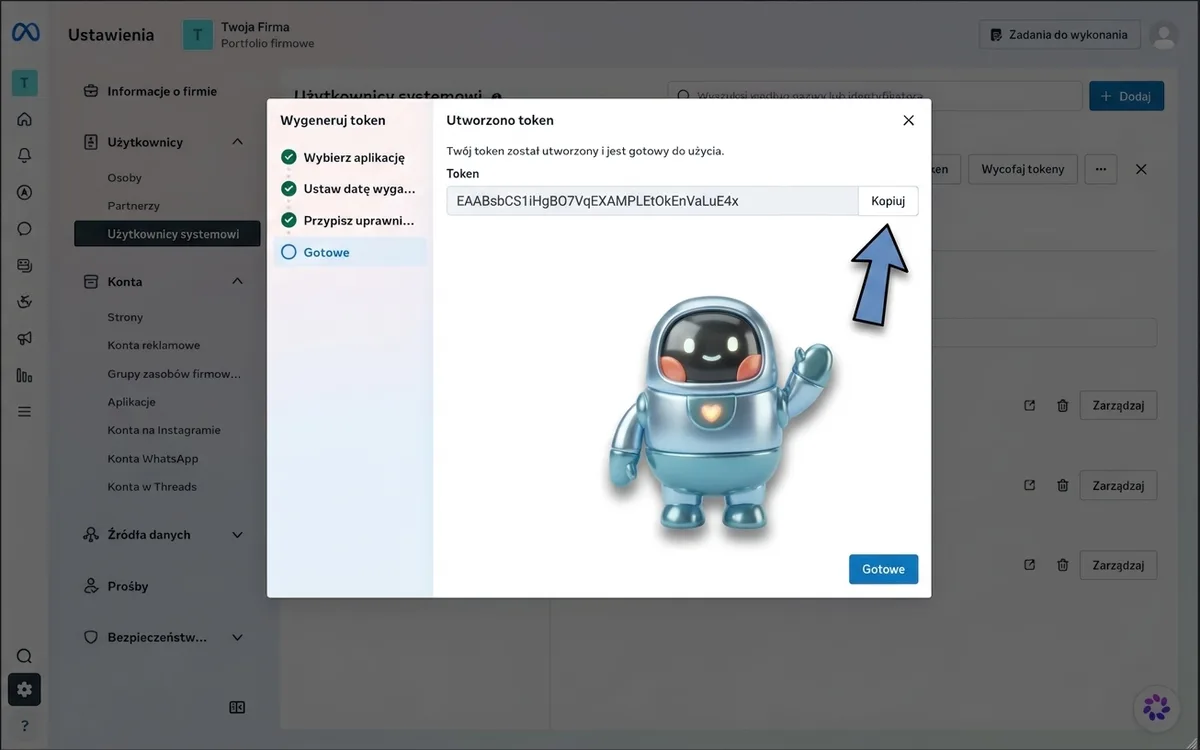The height and width of the screenshot is (750, 1200).
Task: Open Grupy zasobów firmow... item
Action: pyautogui.click(x=174, y=374)
